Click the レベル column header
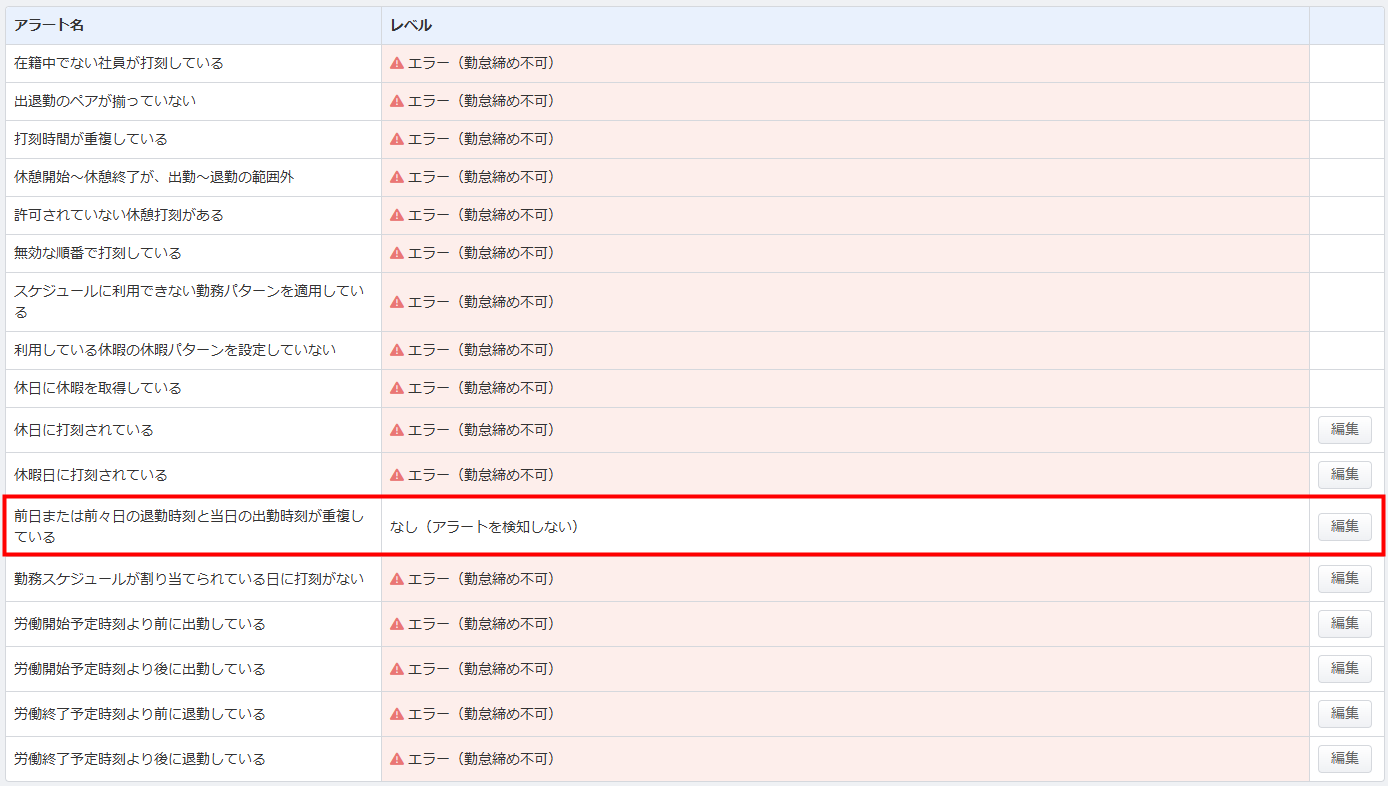The image size is (1388, 786). [411, 25]
